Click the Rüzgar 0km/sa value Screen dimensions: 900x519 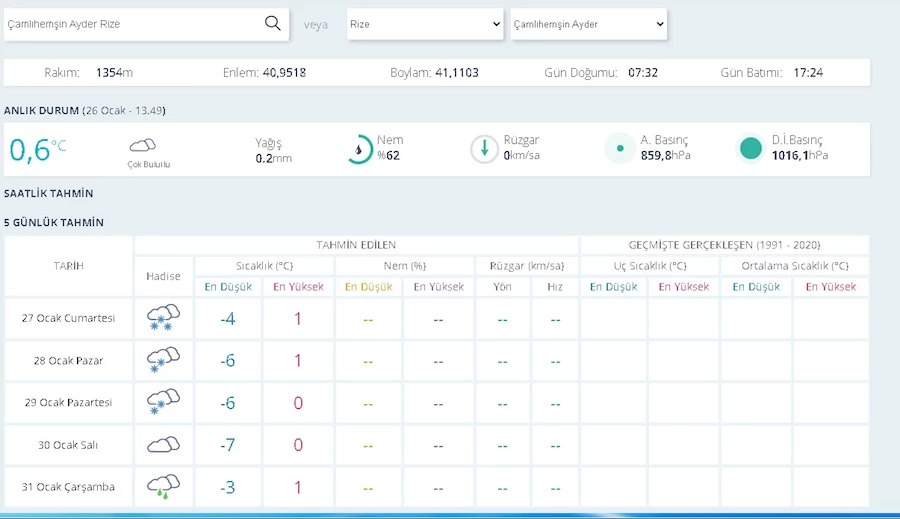click(521, 156)
